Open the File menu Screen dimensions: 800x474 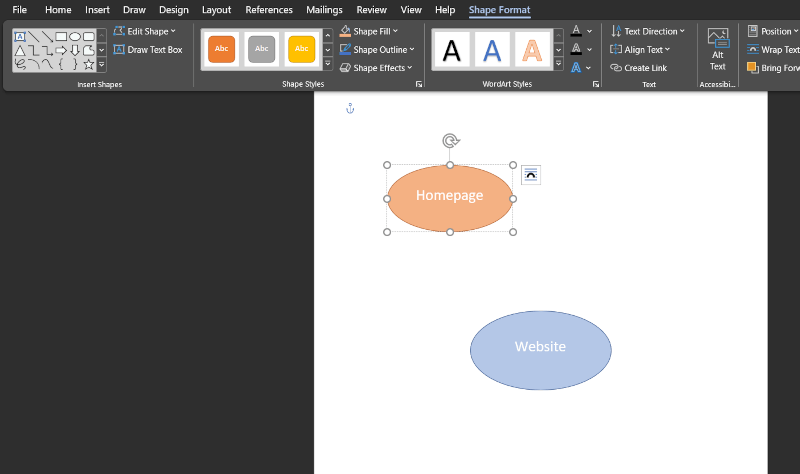tap(19, 10)
